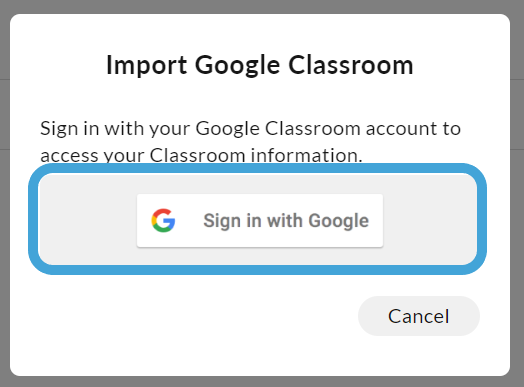Click the Cancel label text
This screenshot has height=387, width=524.
[x=418, y=316]
